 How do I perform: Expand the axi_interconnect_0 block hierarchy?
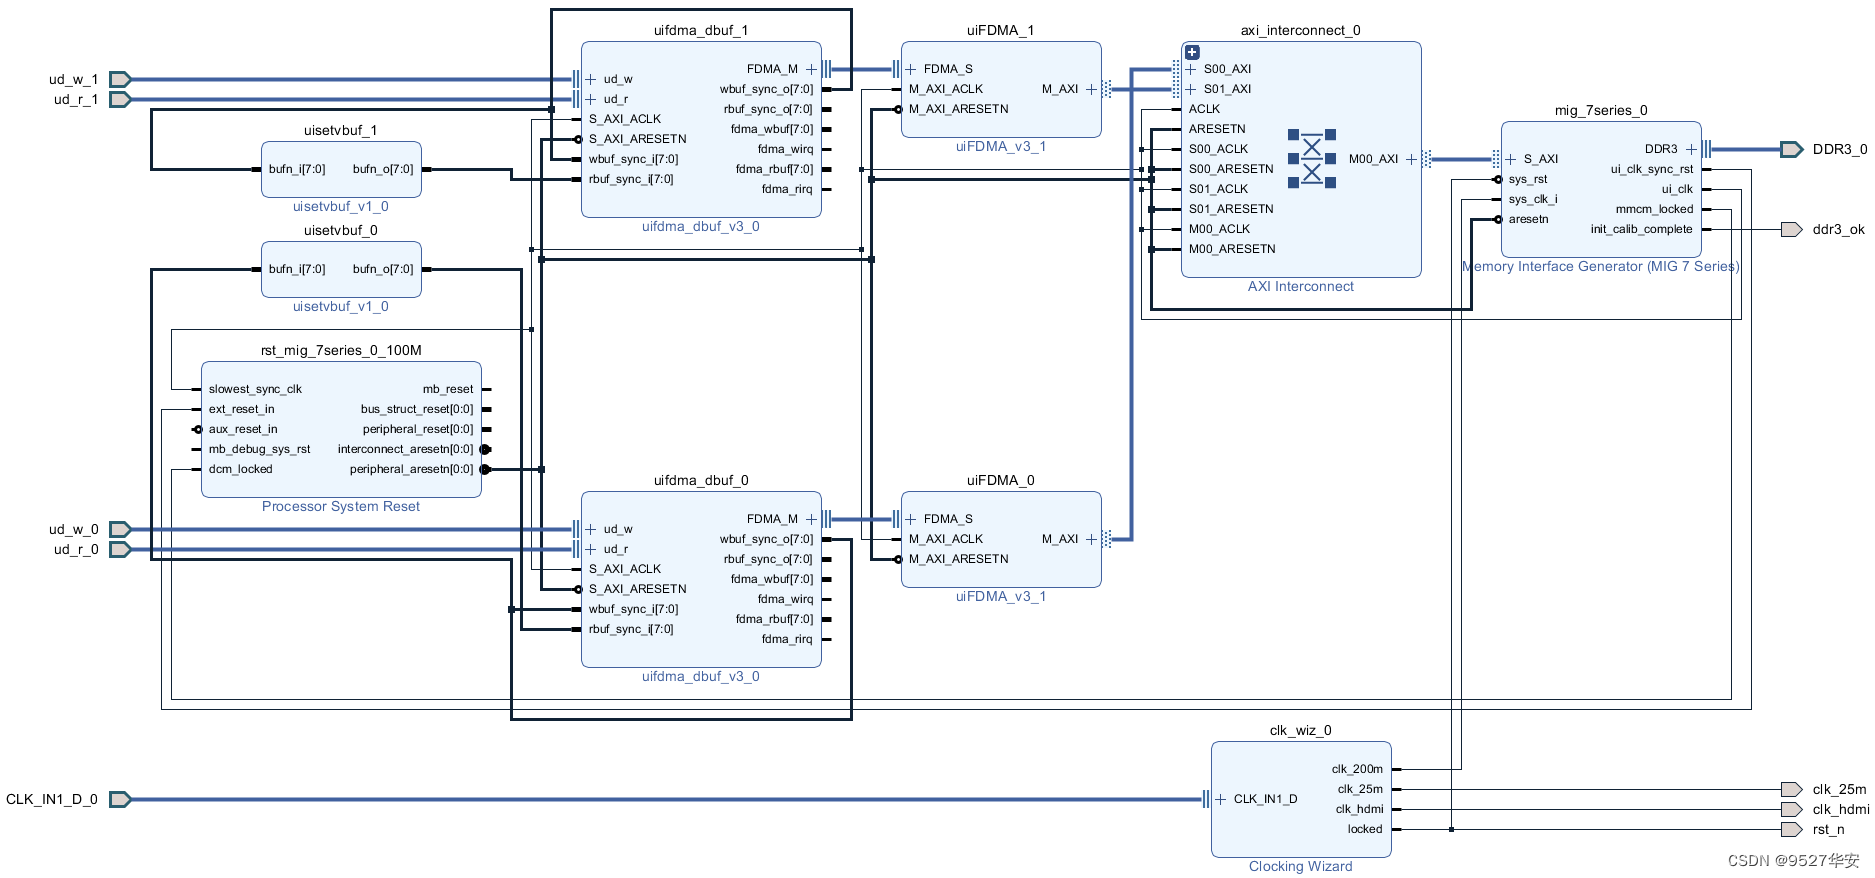(x=1192, y=52)
